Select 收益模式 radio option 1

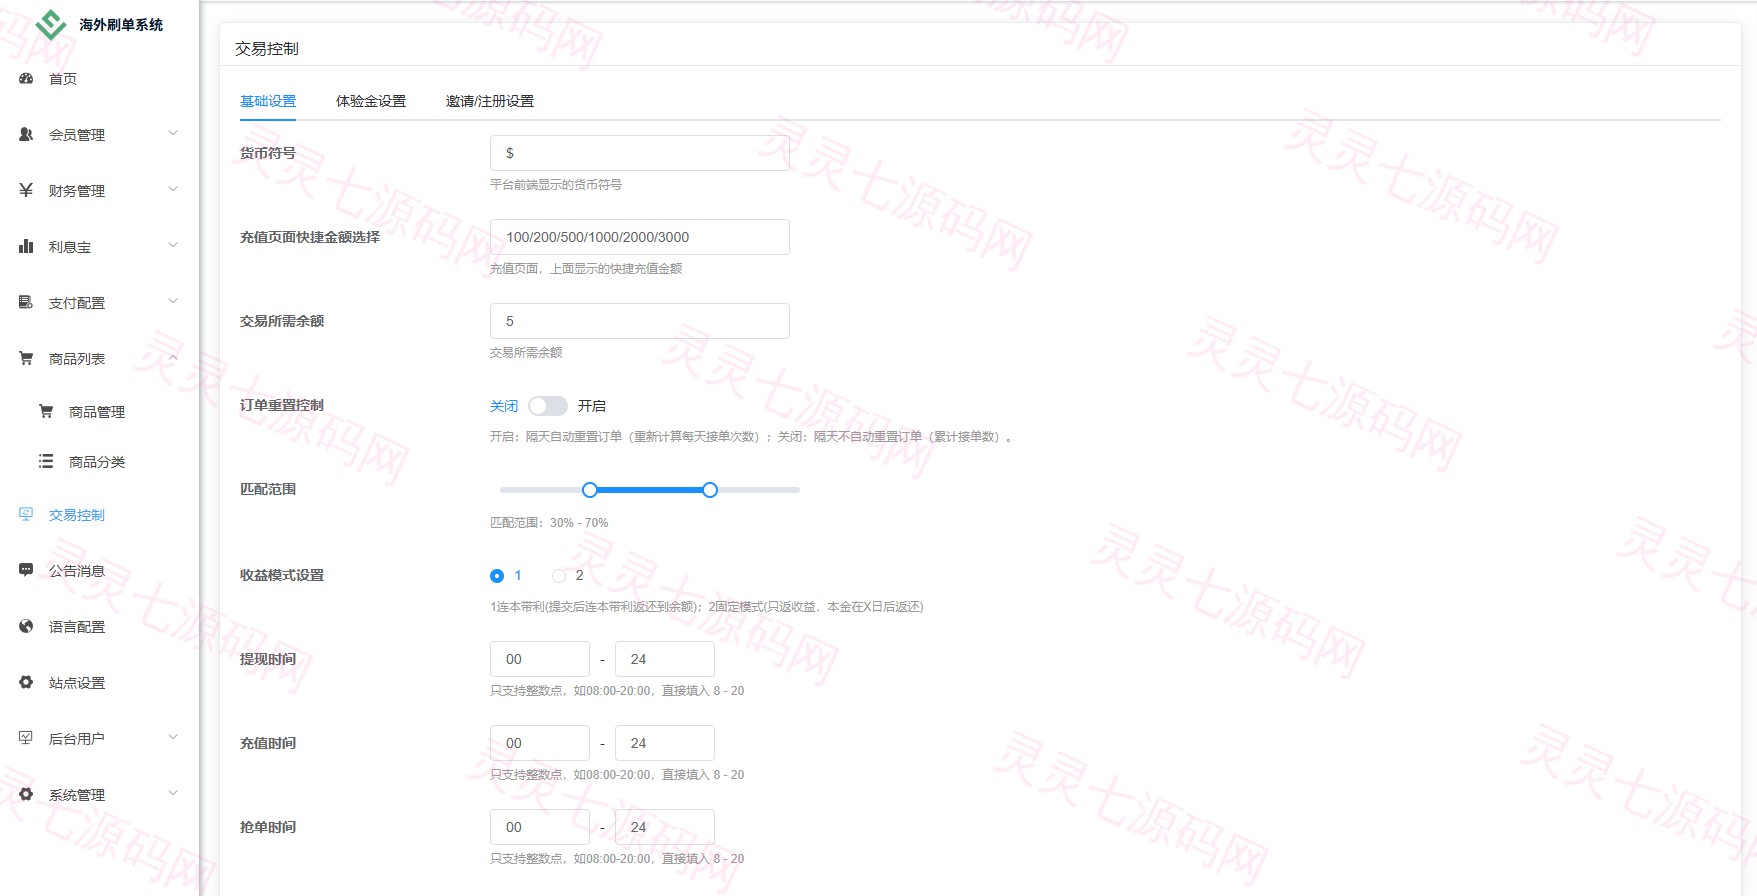pyautogui.click(x=497, y=576)
